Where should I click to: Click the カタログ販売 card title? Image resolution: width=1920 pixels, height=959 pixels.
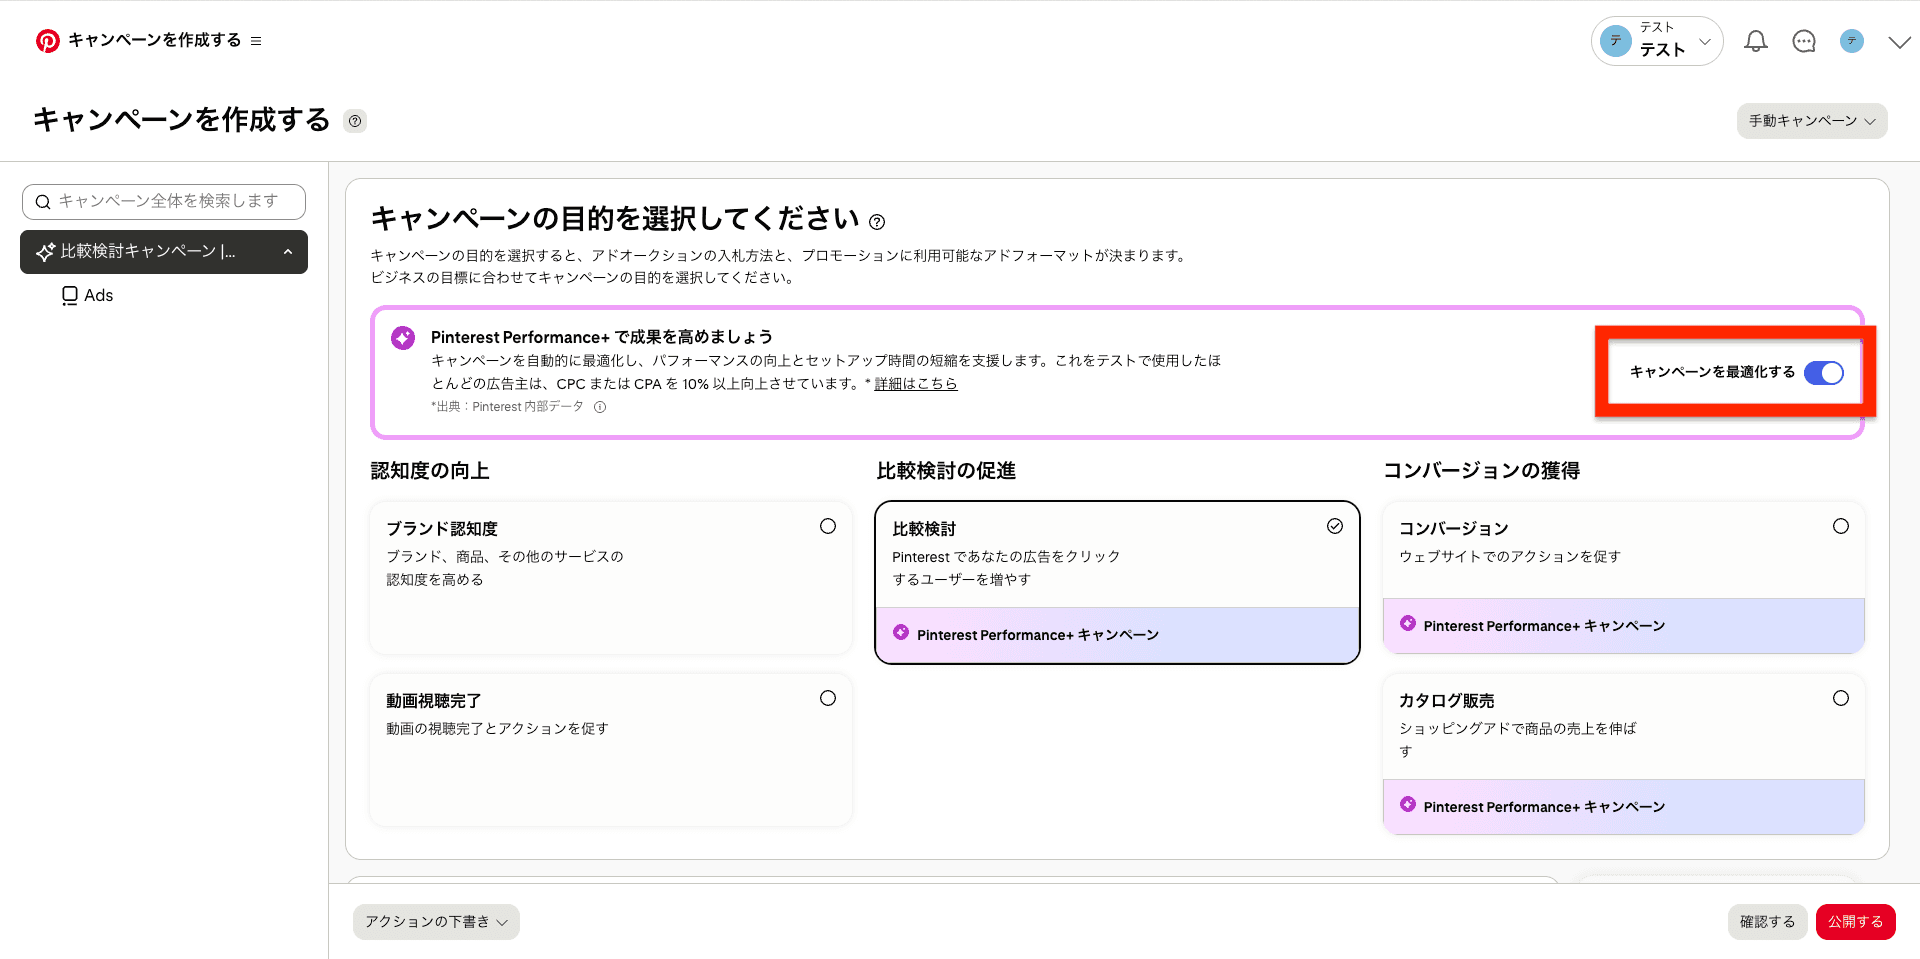click(x=1447, y=701)
